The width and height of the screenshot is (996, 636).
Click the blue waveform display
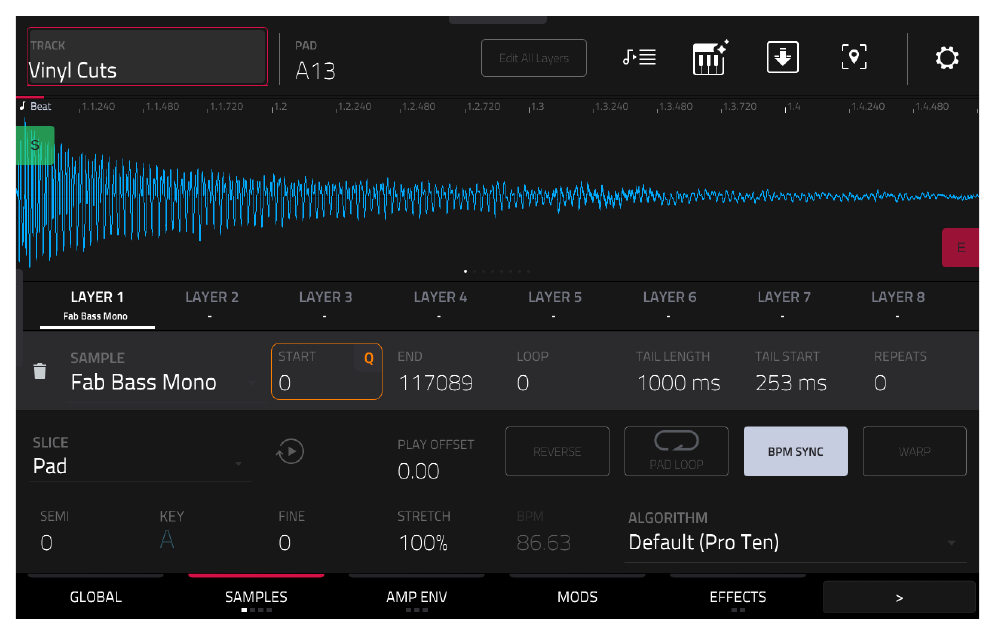(497, 197)
